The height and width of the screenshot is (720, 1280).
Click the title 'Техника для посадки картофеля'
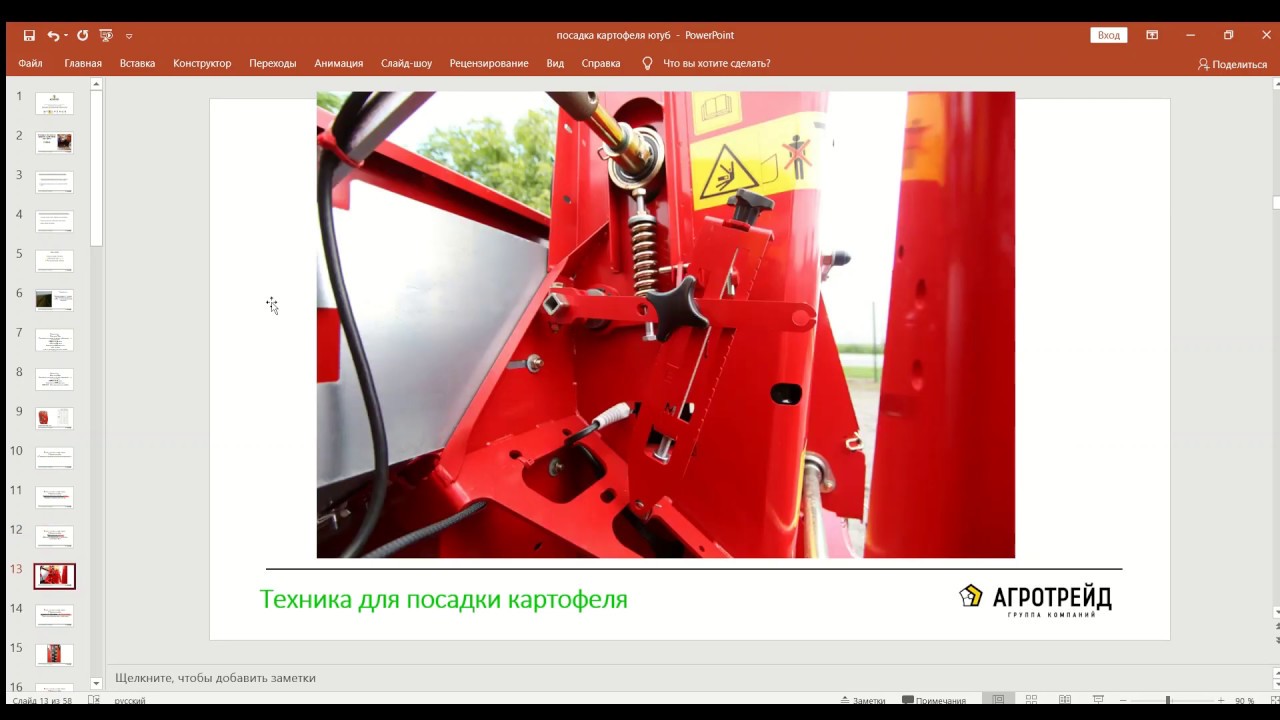443,599
